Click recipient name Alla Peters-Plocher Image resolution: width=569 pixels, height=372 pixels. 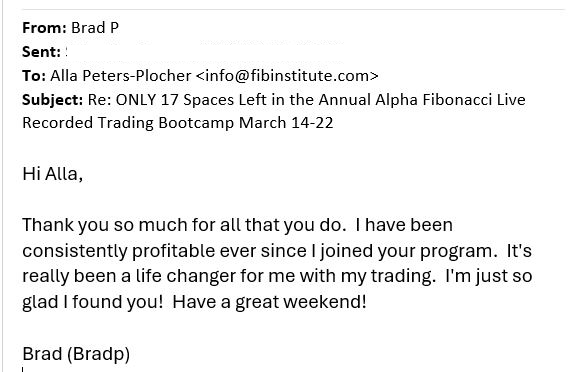coord(120,76)
